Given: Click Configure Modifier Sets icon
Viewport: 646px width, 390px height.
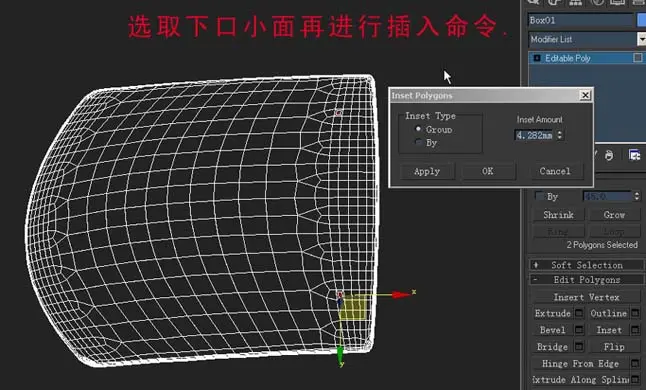Looking at the screenshot, I should 634,155.
